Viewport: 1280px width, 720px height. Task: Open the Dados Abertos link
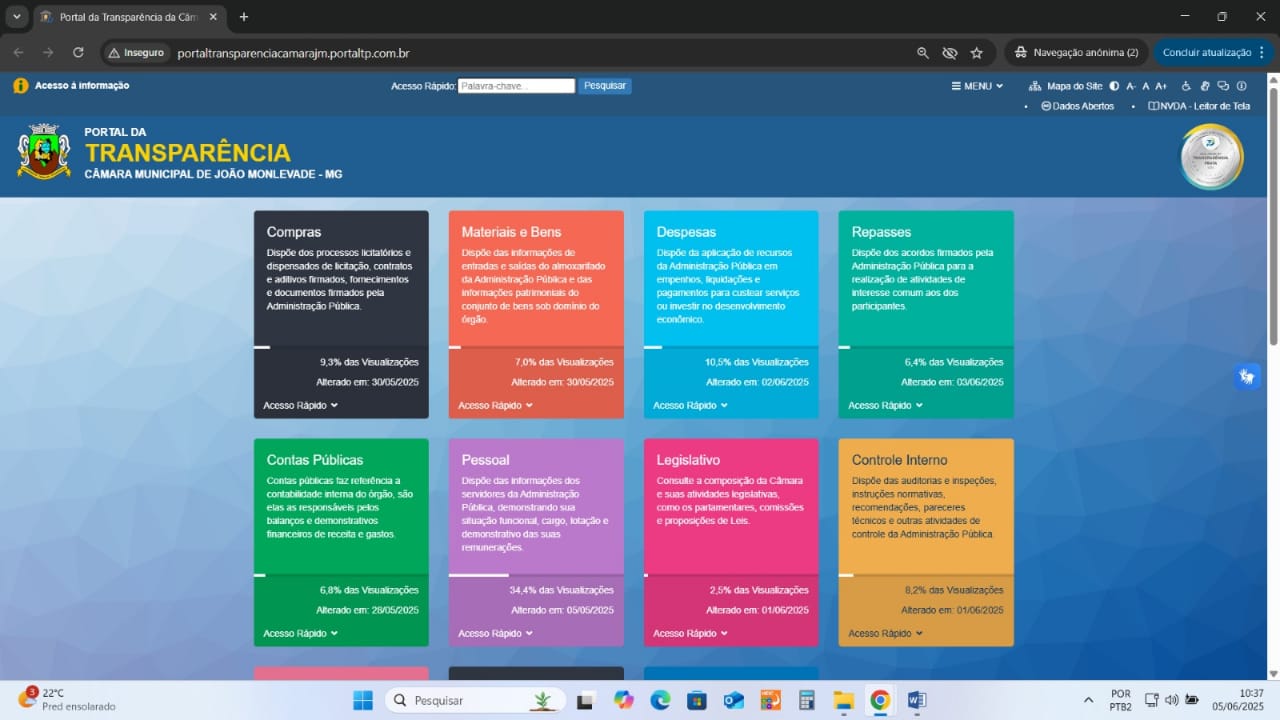[x=1078, y=106]
